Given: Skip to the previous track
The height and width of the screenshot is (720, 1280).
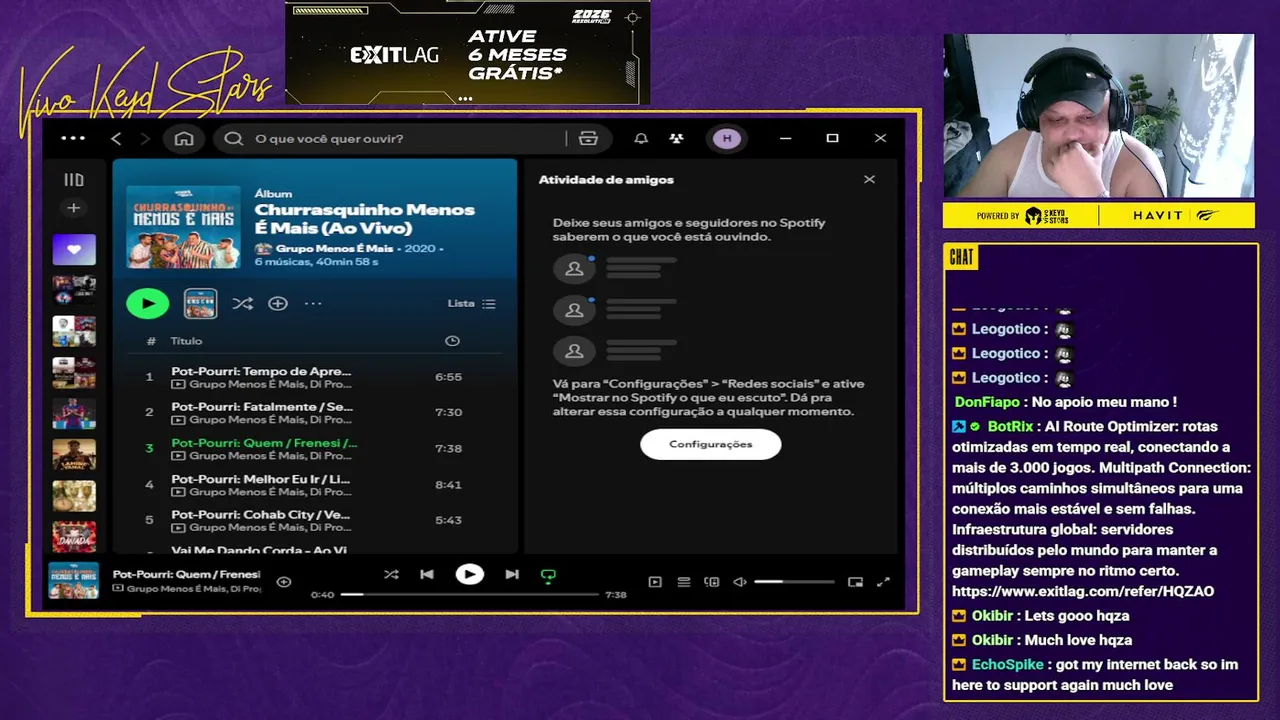Looking at the screenshot, I should pos(427,575).
